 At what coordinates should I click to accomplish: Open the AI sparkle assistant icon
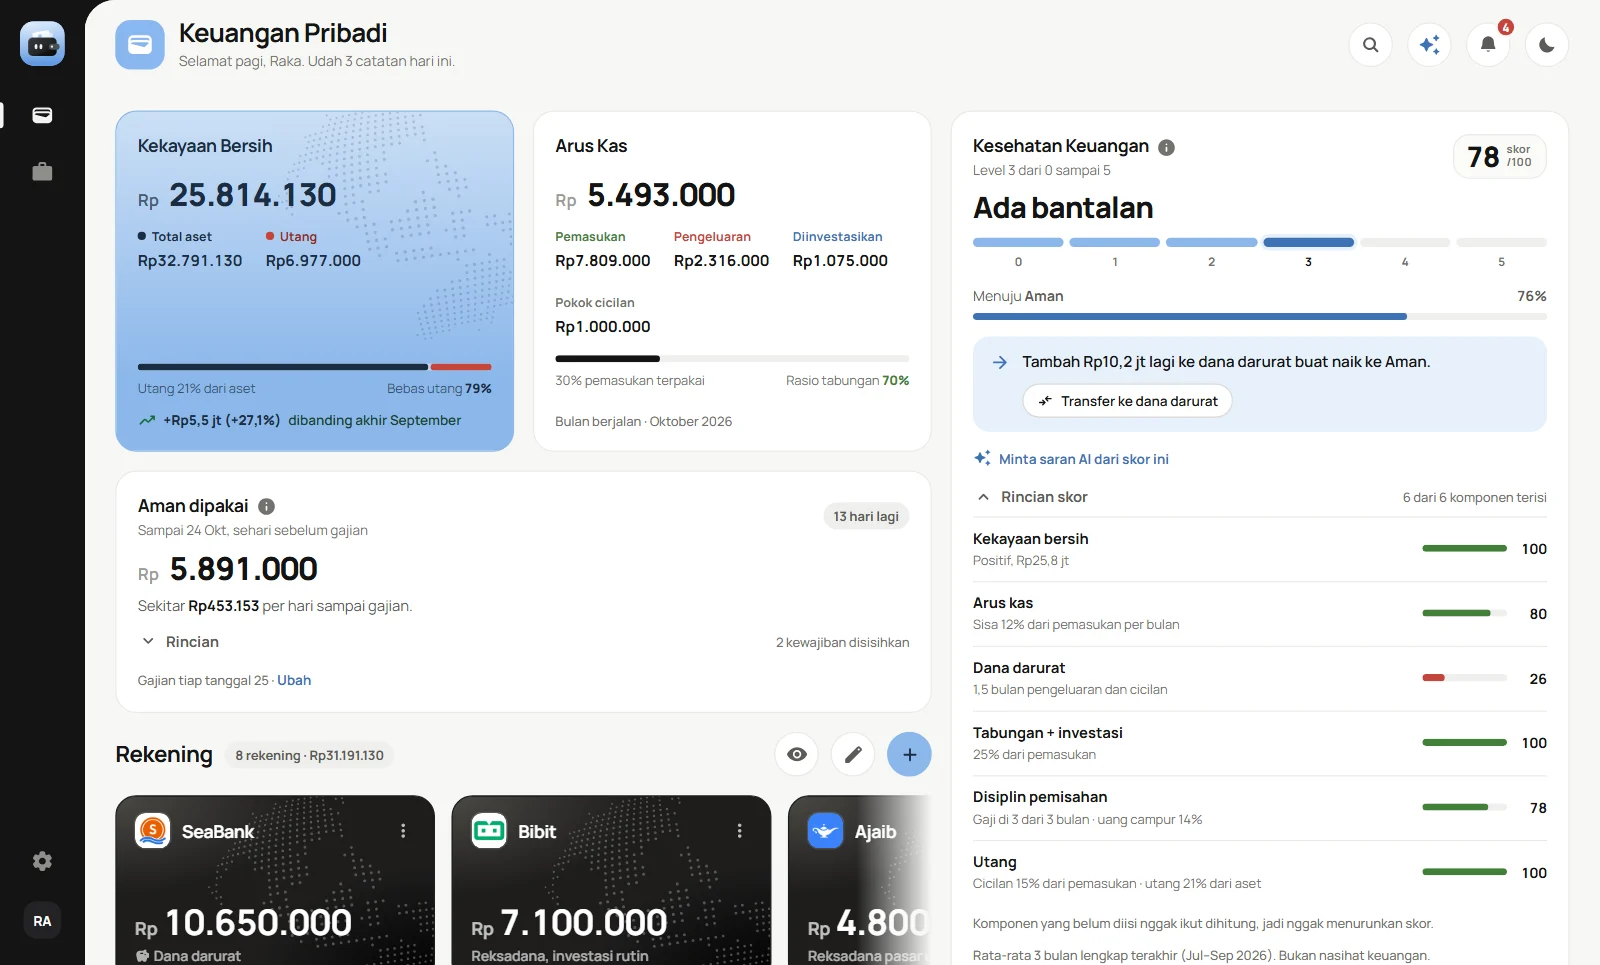tap(1429, 45)
